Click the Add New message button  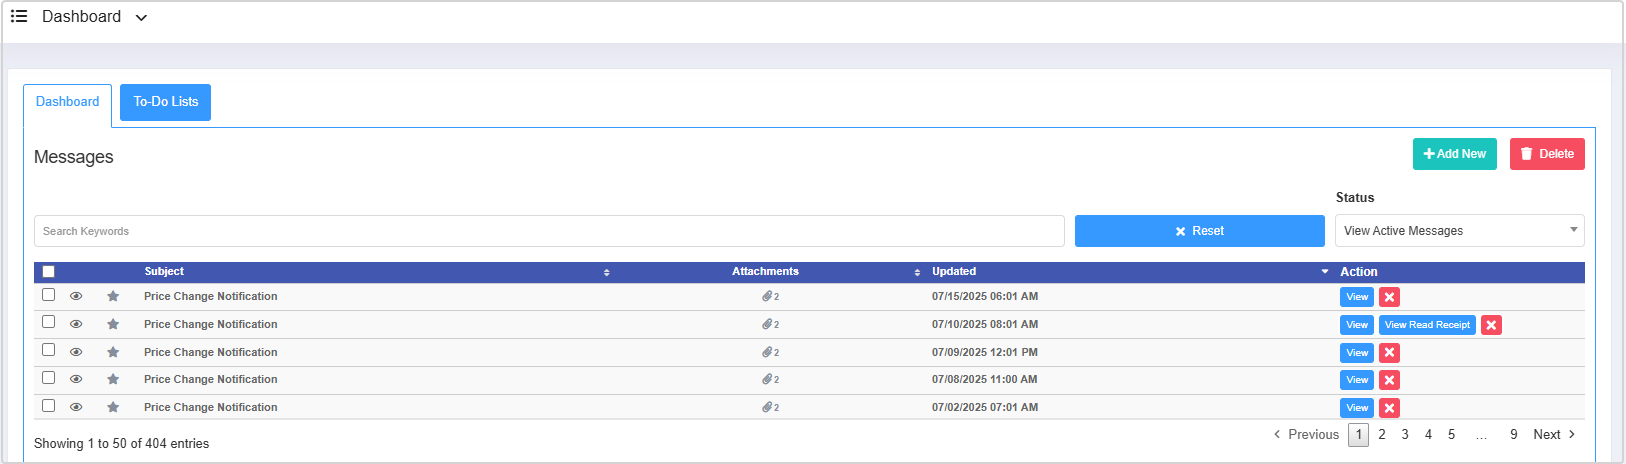[x=1454, y=154]
